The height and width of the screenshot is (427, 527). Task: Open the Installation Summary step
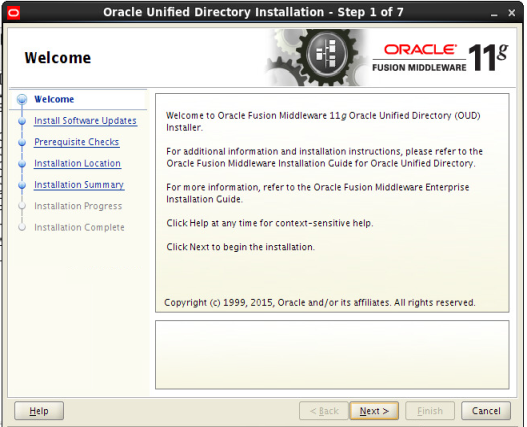coord(79,185)
